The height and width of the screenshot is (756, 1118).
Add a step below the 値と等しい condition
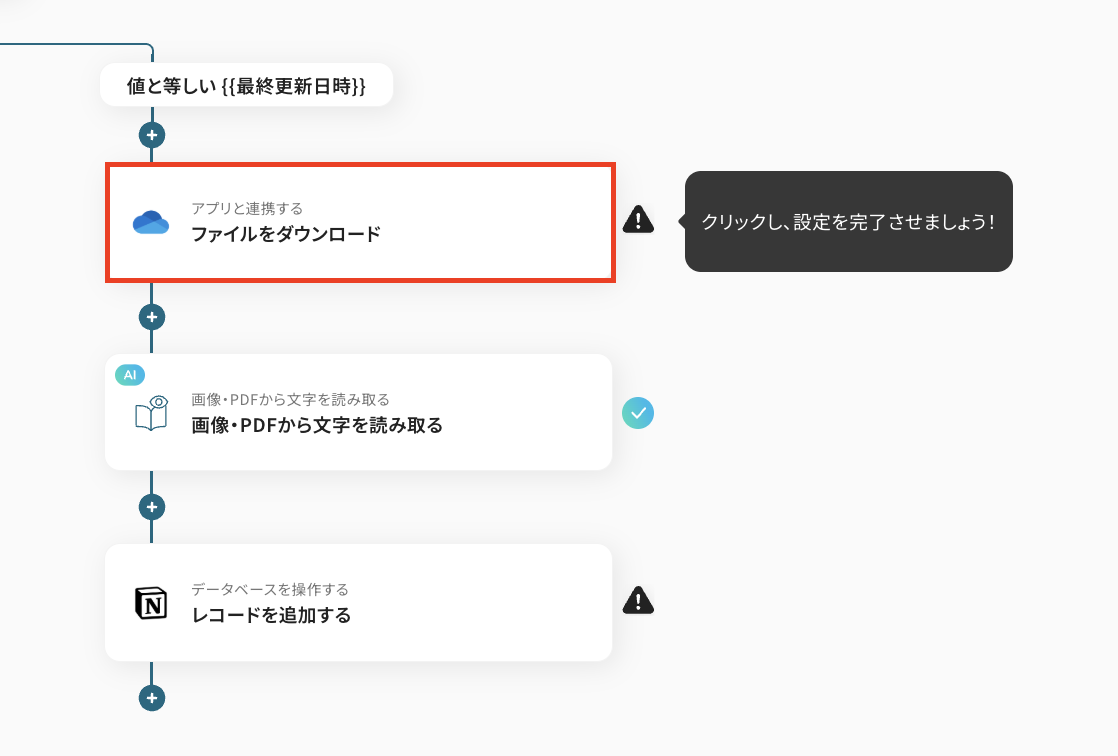pyautogui.click(x=151, y=135)
